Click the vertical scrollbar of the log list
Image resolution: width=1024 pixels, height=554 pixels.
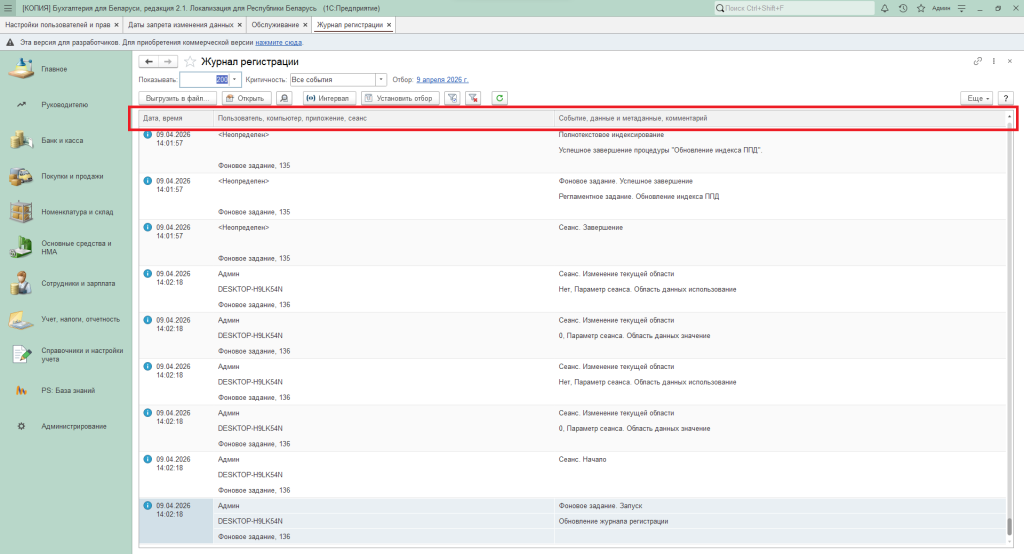(1009, 330)
